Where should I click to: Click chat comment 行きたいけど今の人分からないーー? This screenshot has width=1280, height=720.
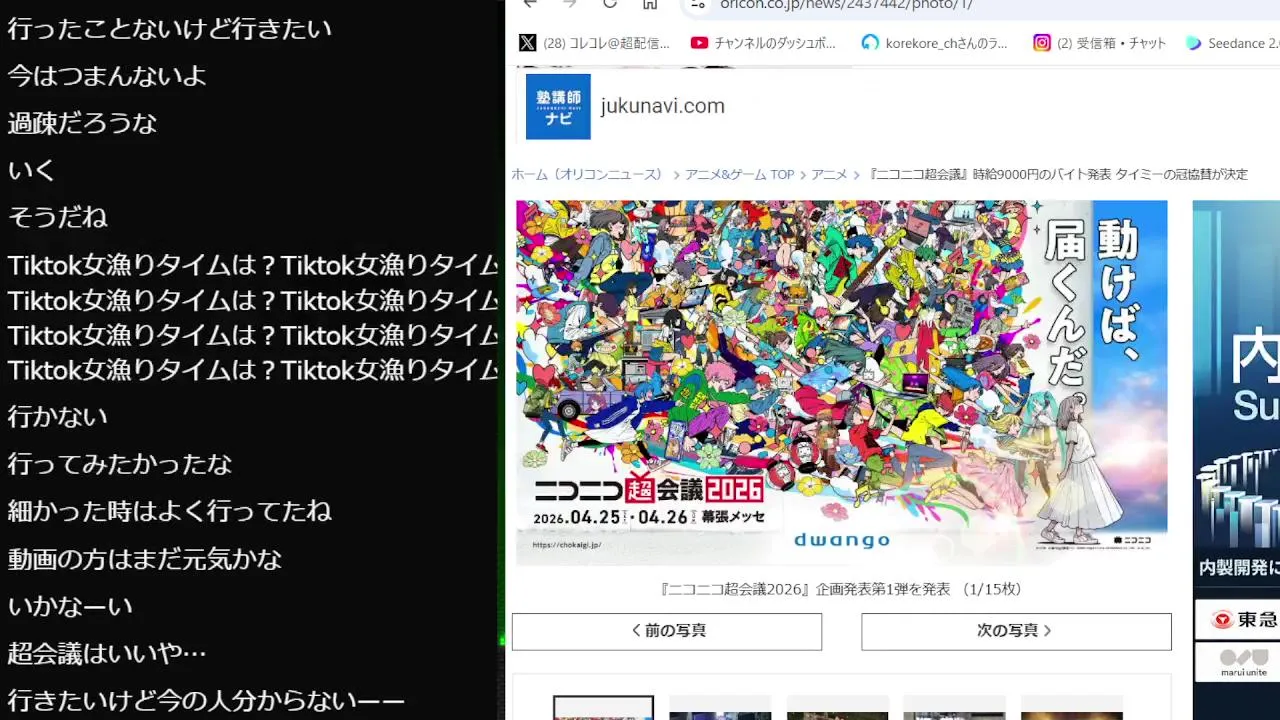206,701
